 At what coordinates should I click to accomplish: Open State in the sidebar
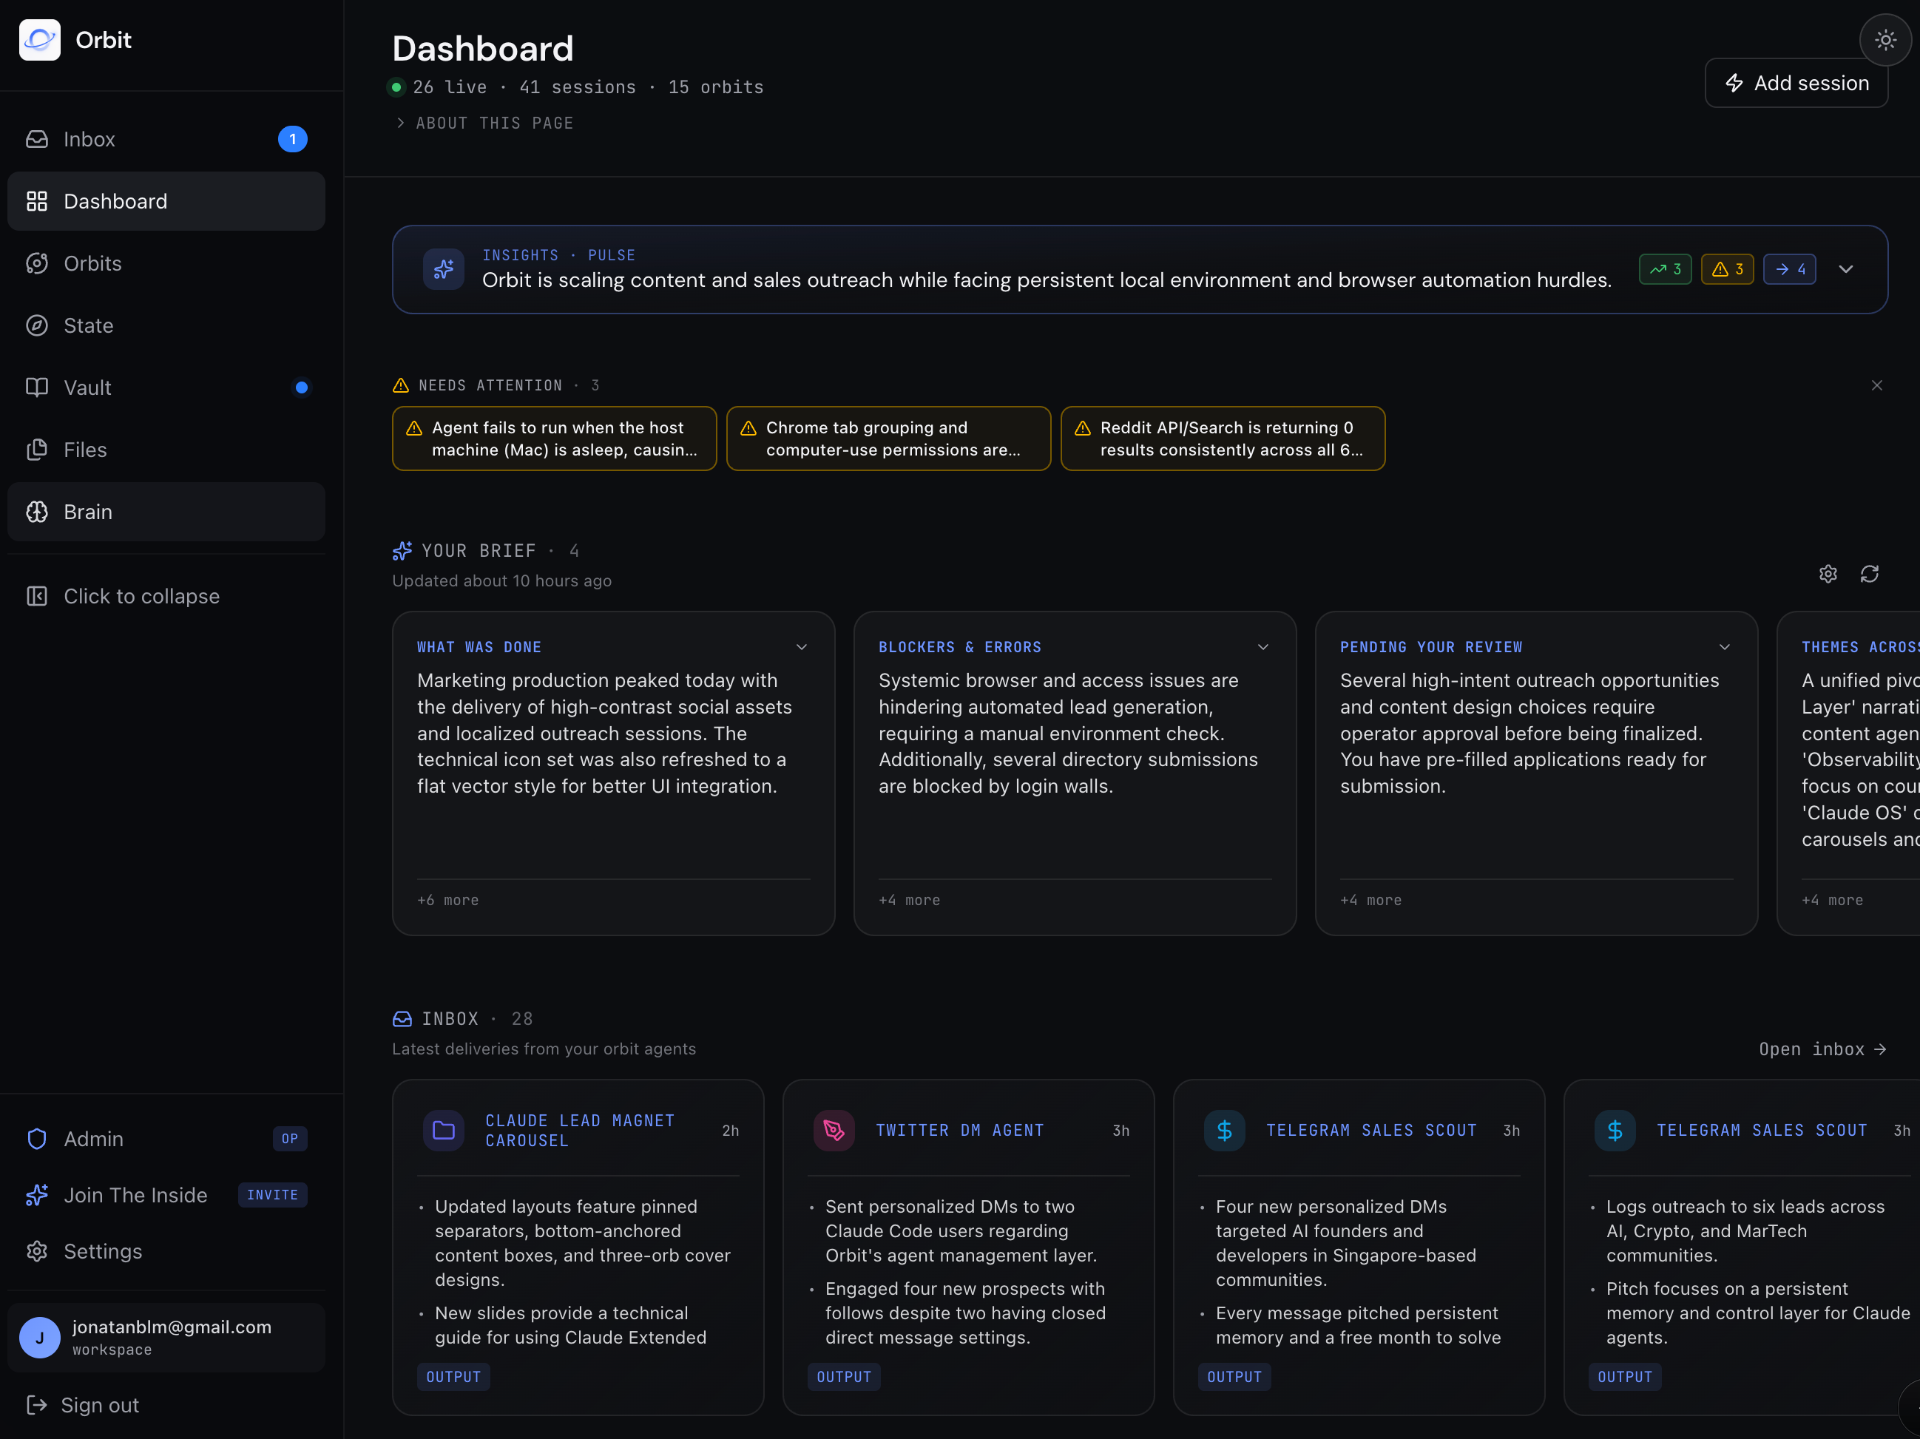point(166,325)
